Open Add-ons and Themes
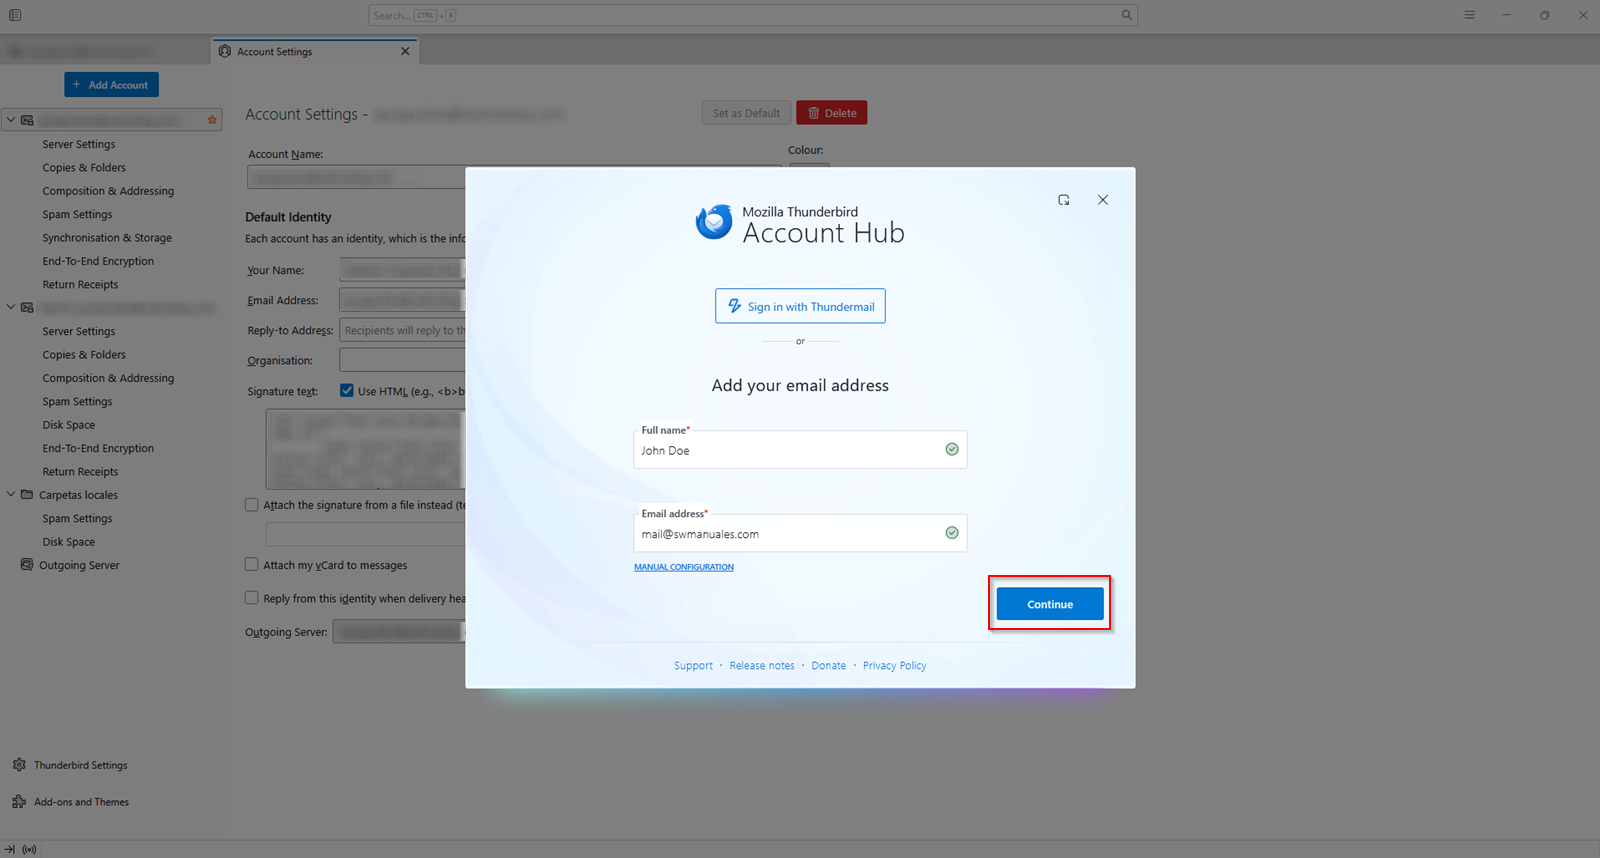Viewport: 1600px width, 858px height. [x=82, y=802]
